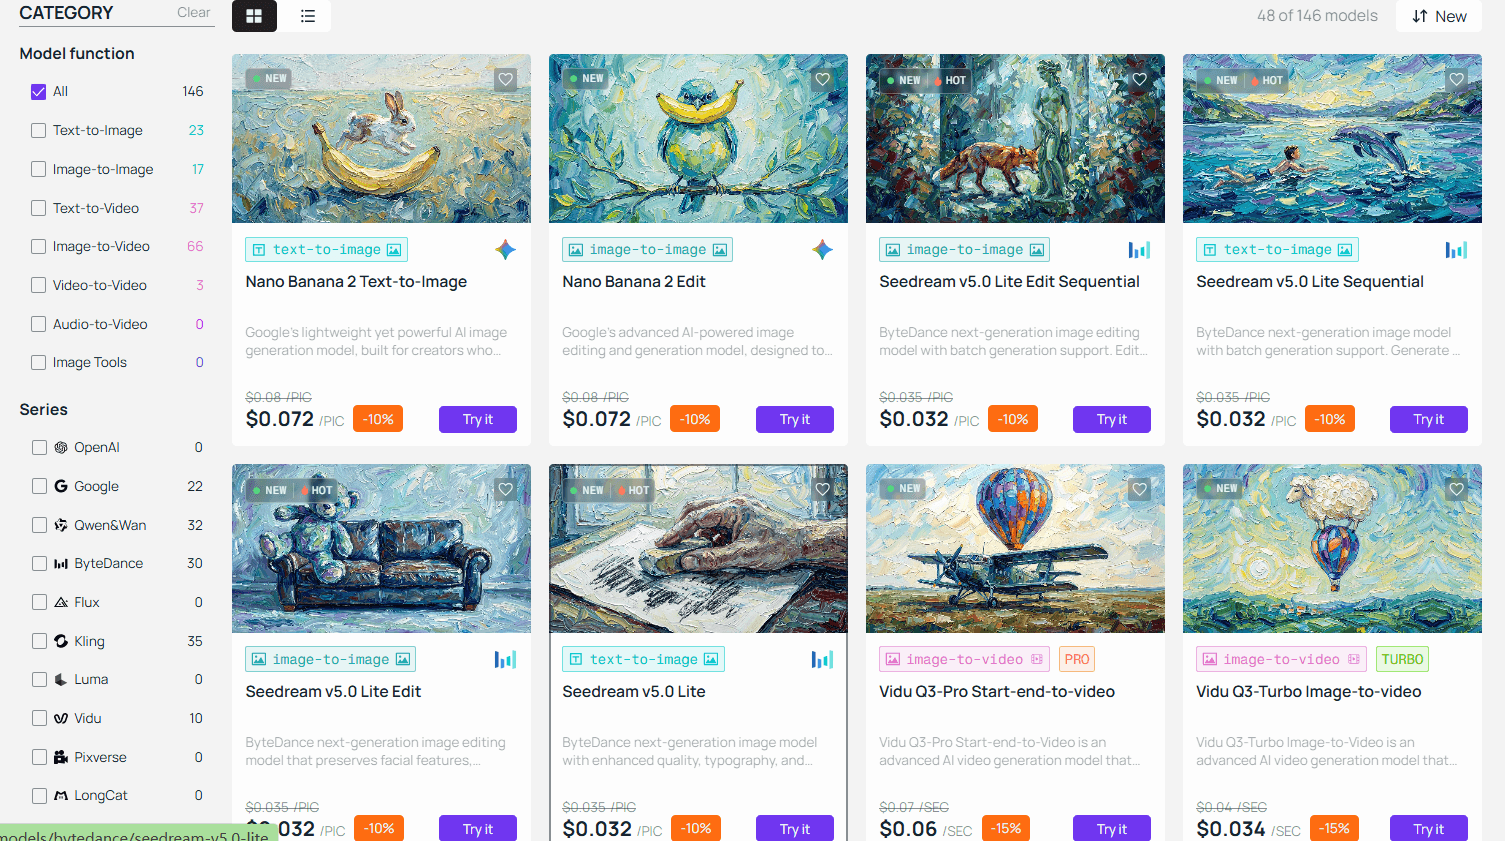
Task: Select text-to-image tag on Seedream v5.0 Lite
Action: (644, 659)
